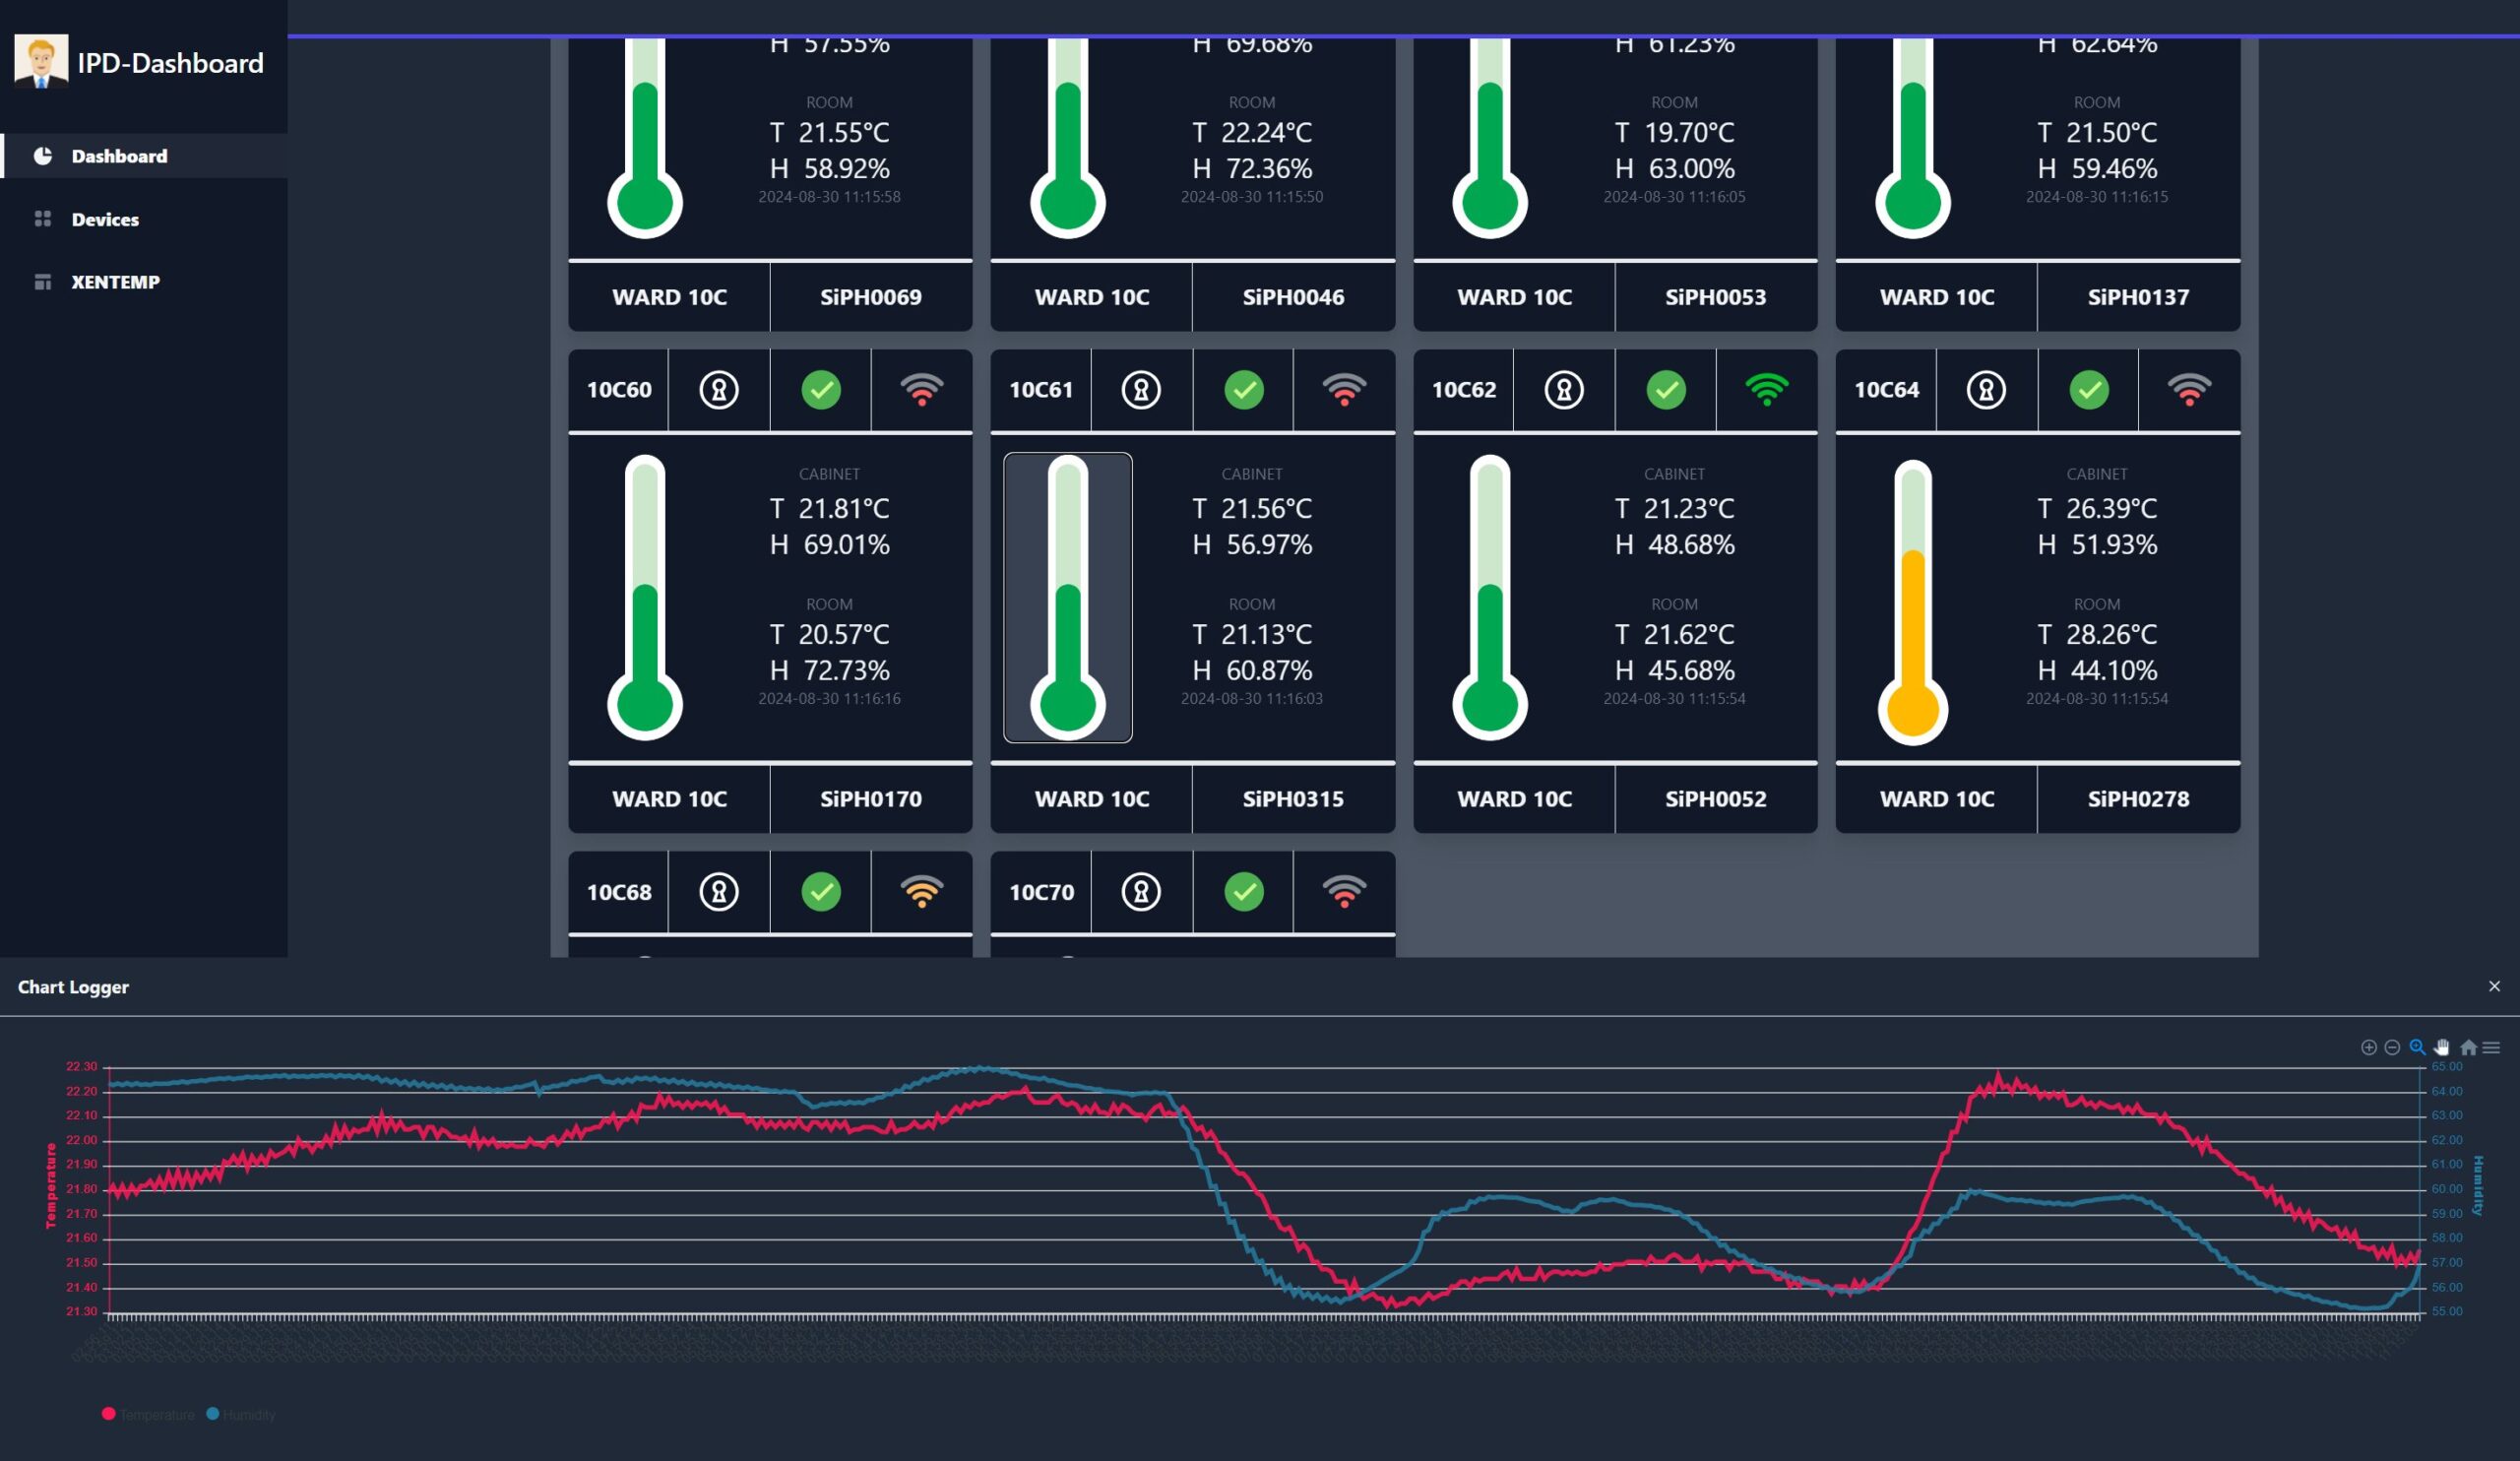Viewport: 2520px width, 1461px height.
Task: Activate the box zoom magnifier tool
Action: pyautogui.click(x=2417, y=1048)
